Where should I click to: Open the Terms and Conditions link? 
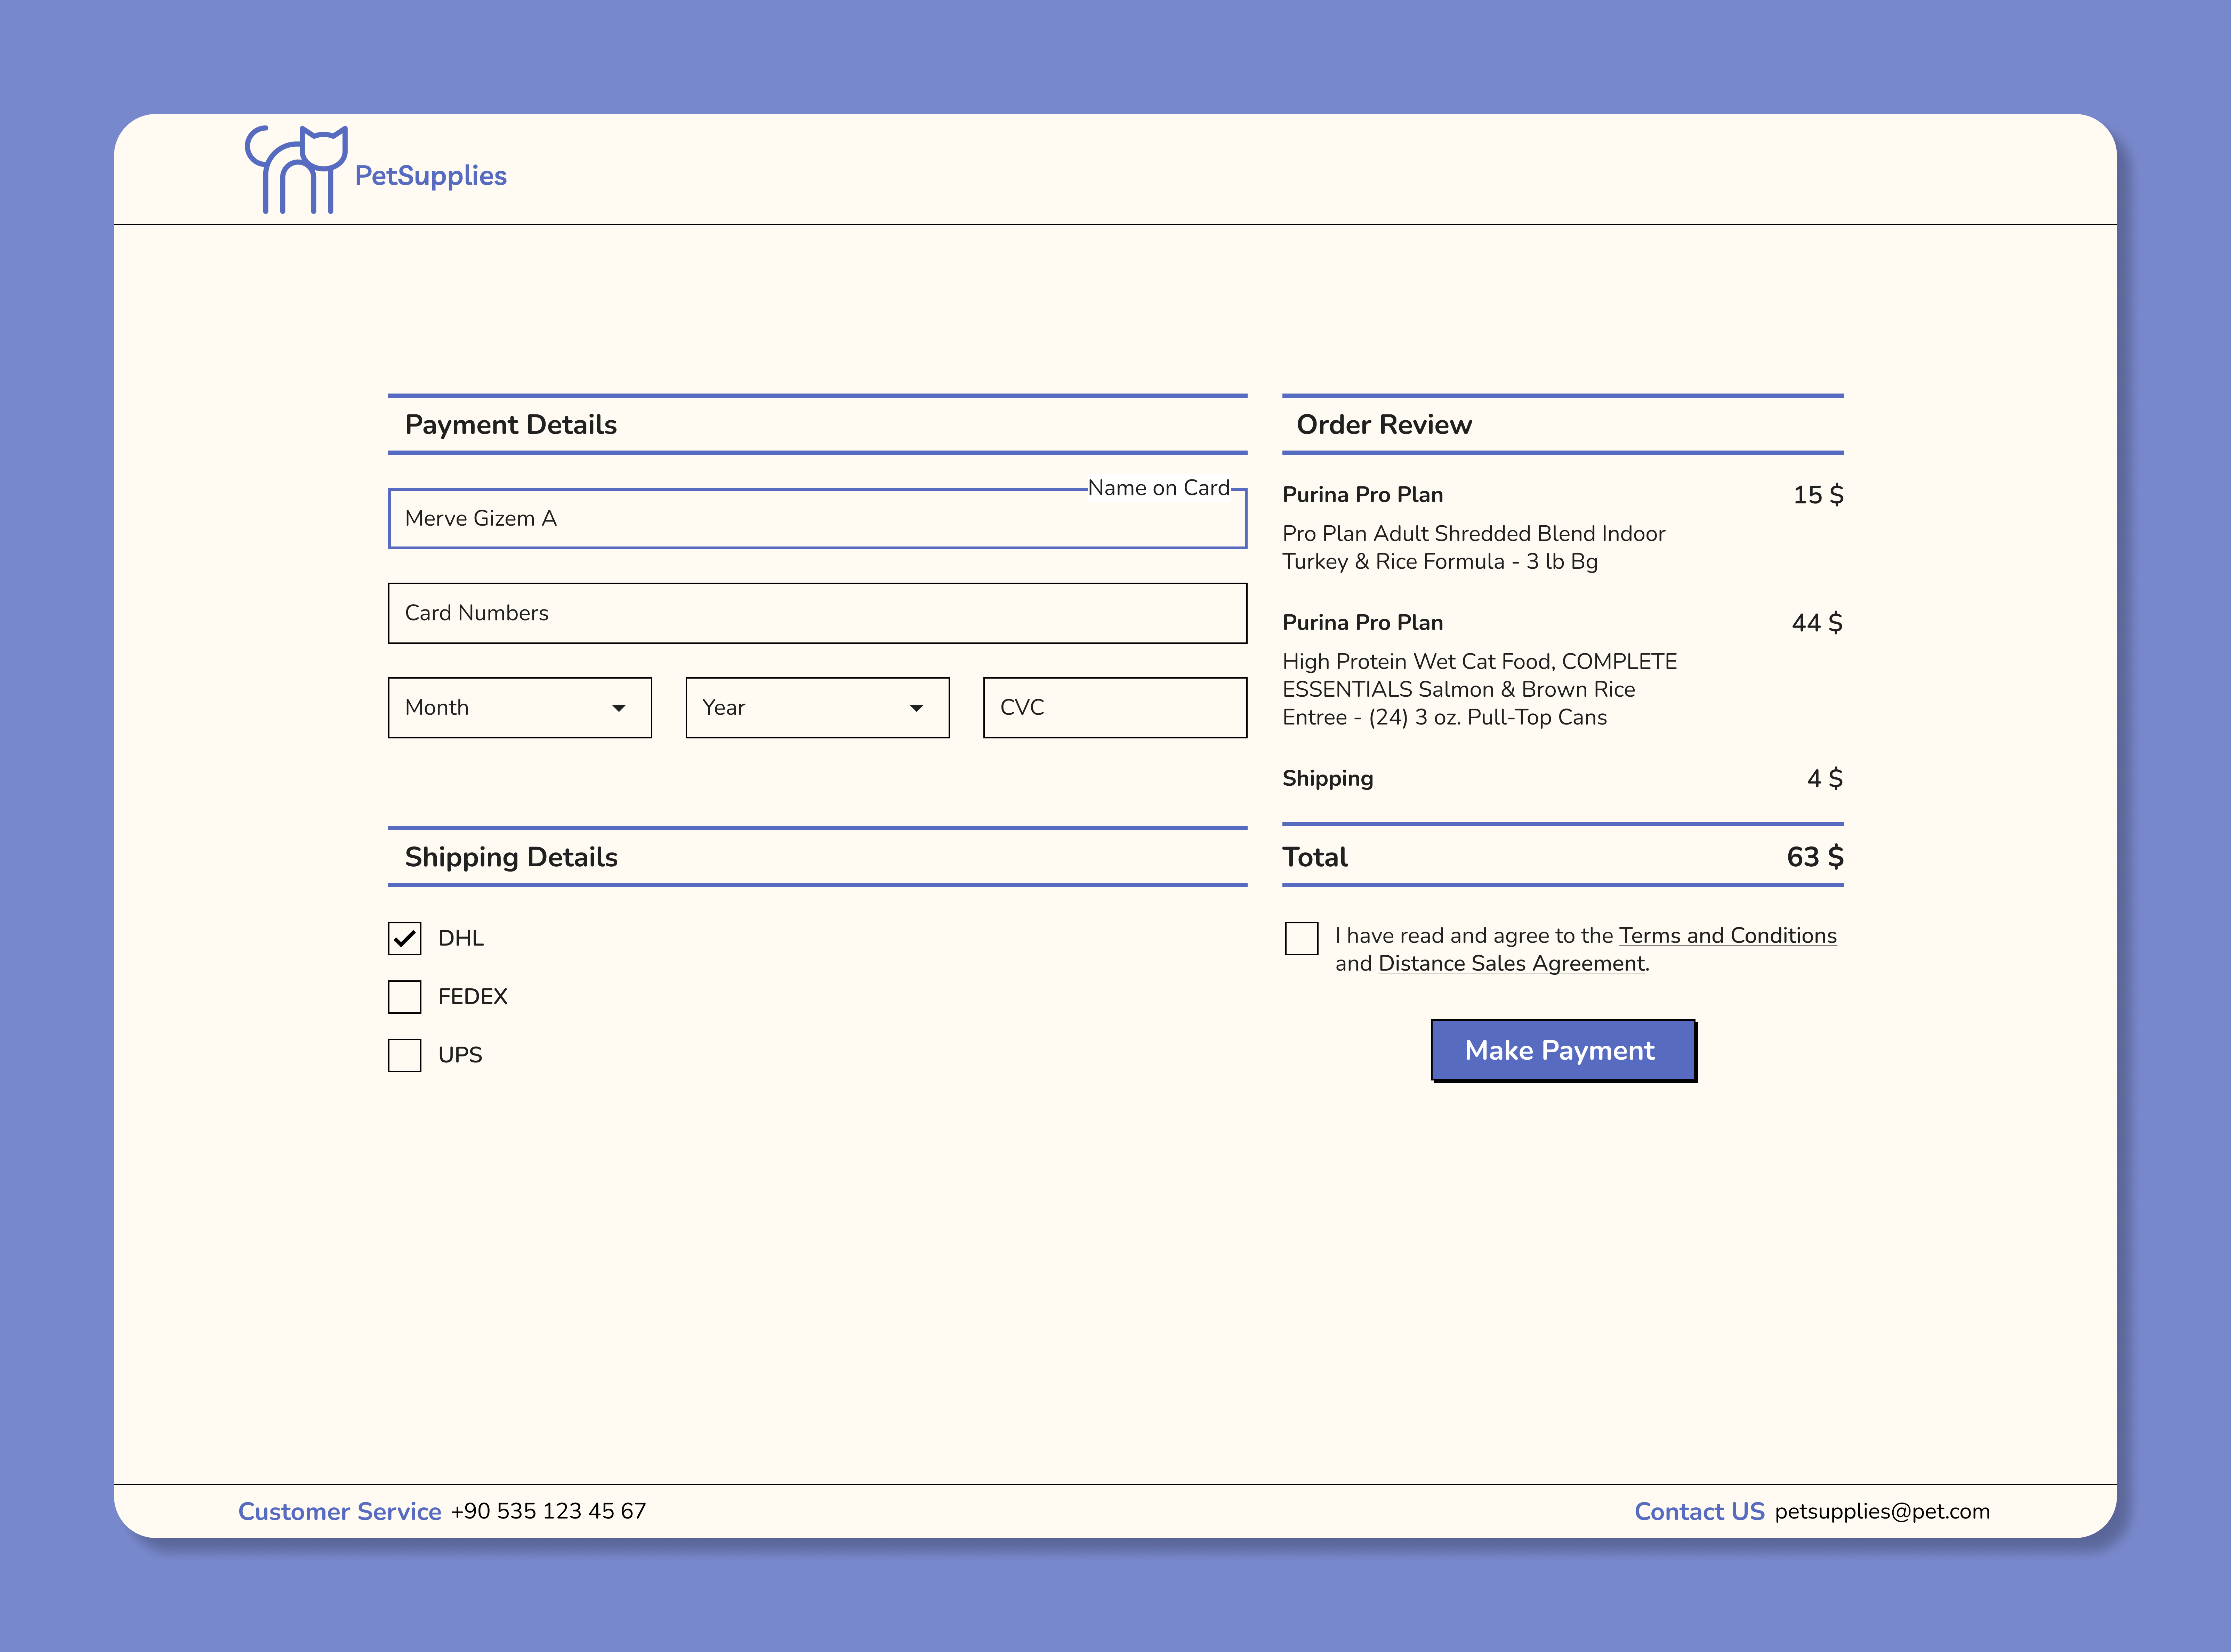coord(1727,935)
